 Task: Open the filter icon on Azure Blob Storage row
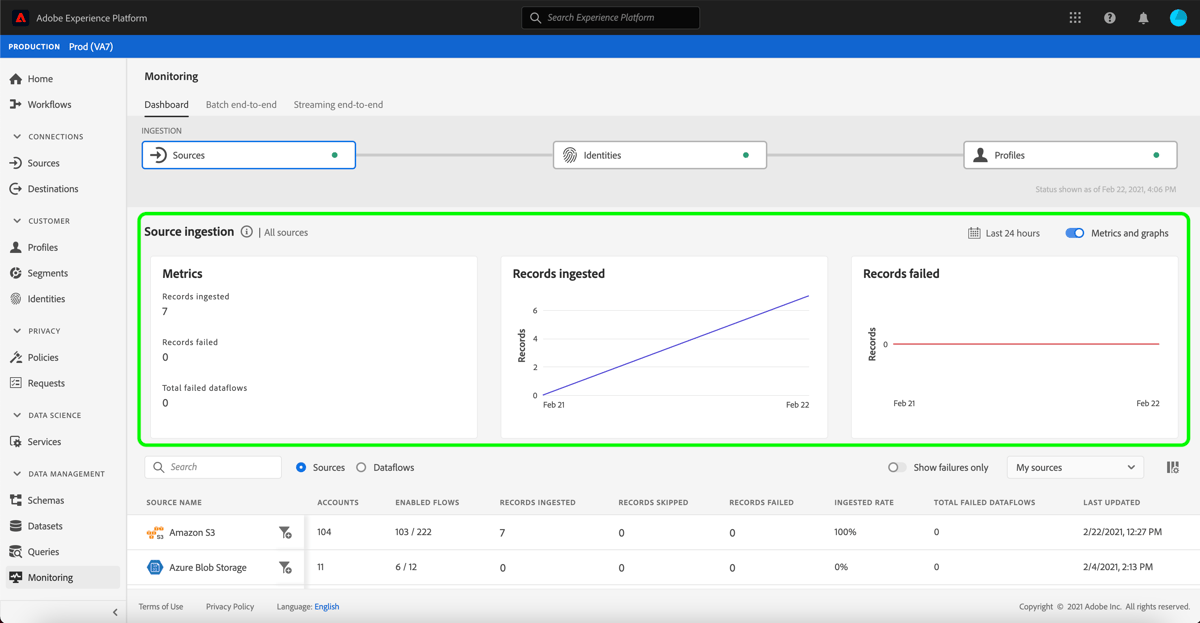(286, 567)
